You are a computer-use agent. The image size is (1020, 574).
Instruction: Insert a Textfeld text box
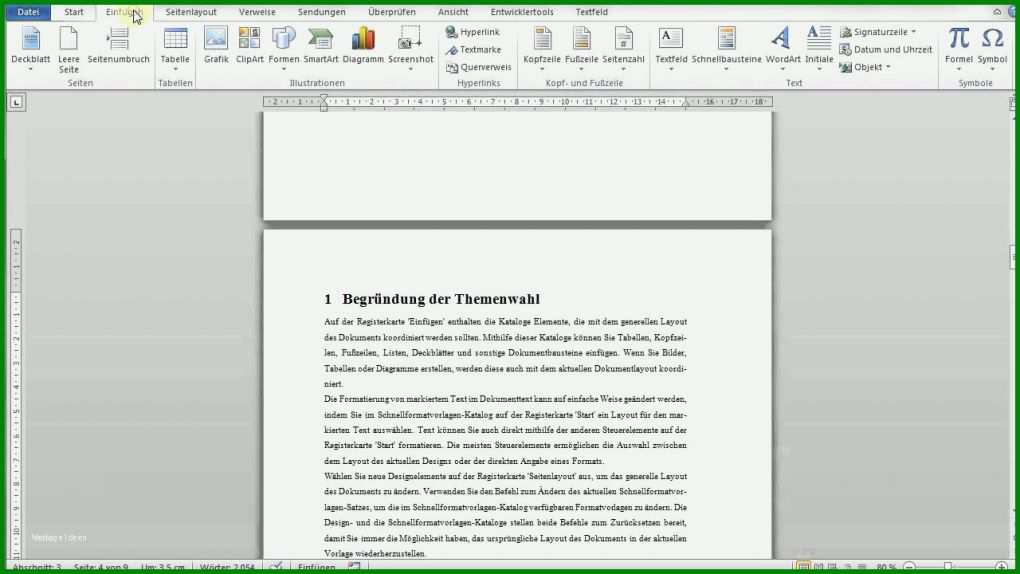(671, 49)
